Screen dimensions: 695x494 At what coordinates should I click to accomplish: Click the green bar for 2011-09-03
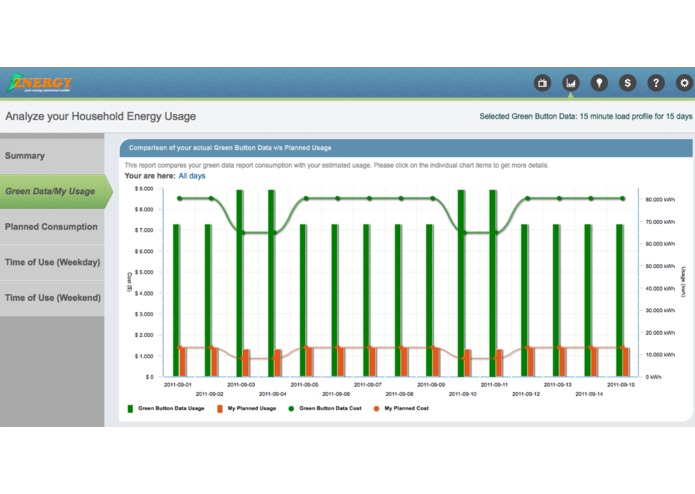(x=239, y=283)
